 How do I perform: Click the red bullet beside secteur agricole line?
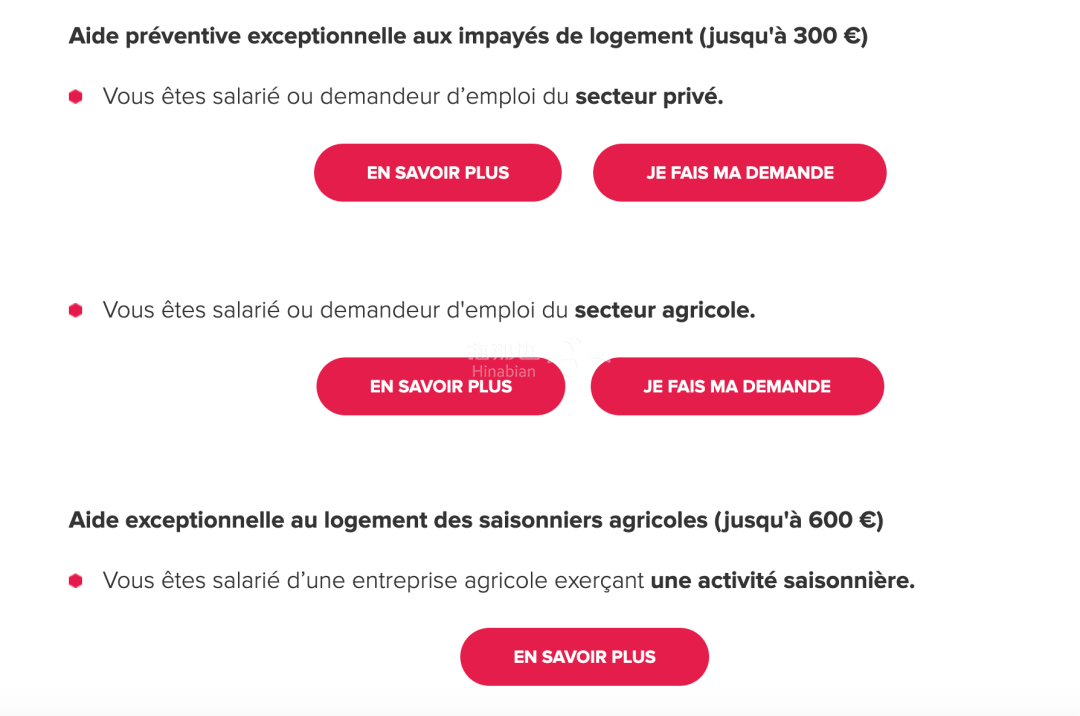76,311
